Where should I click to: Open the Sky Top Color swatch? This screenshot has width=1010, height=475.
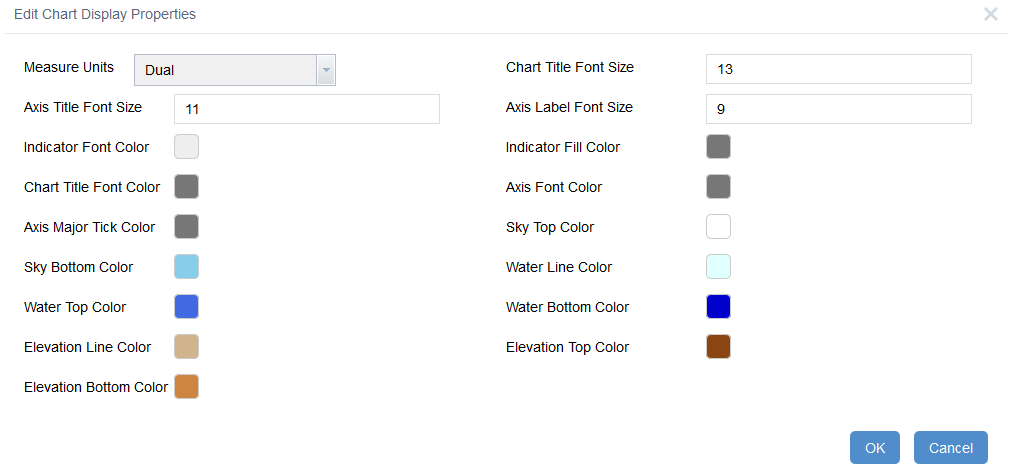718,227
